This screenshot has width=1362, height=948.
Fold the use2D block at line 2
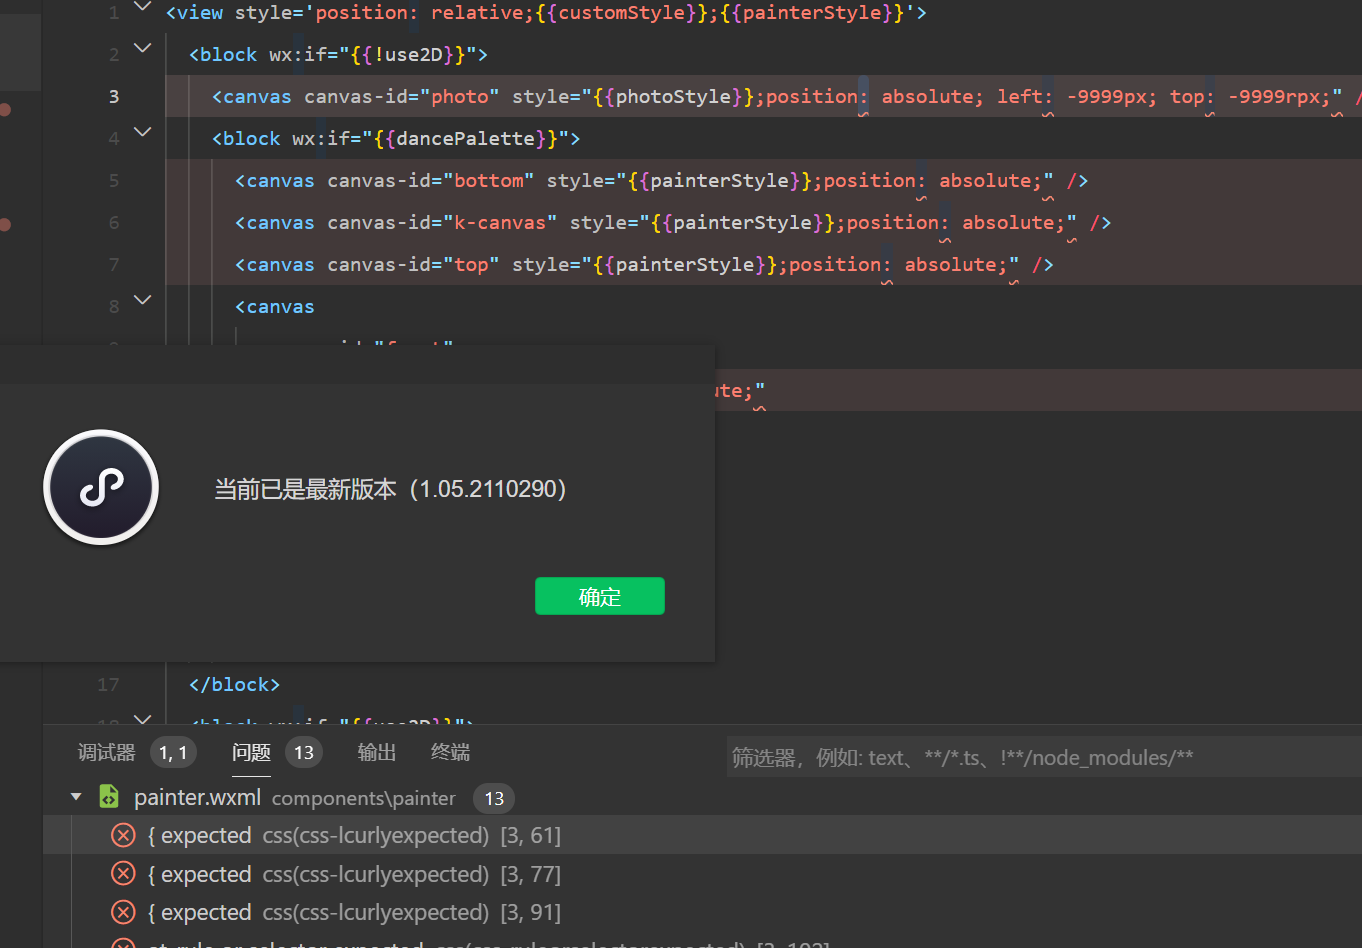143,49
